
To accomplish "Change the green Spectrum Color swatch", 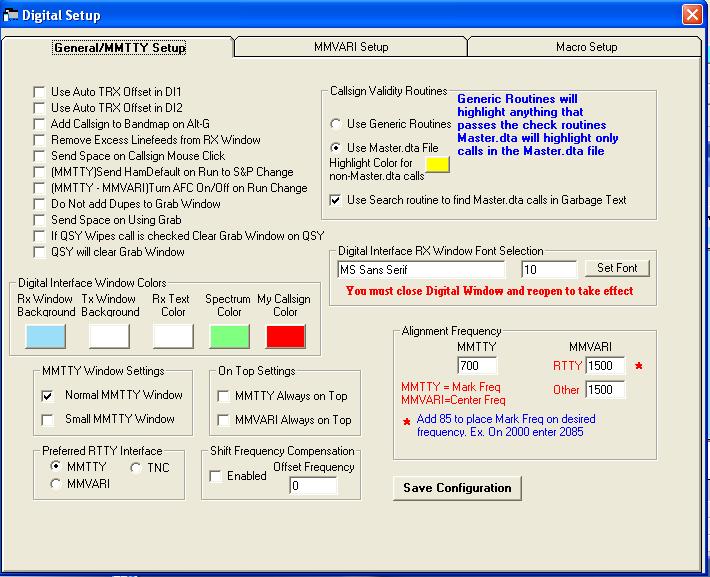I will point(230,337).
